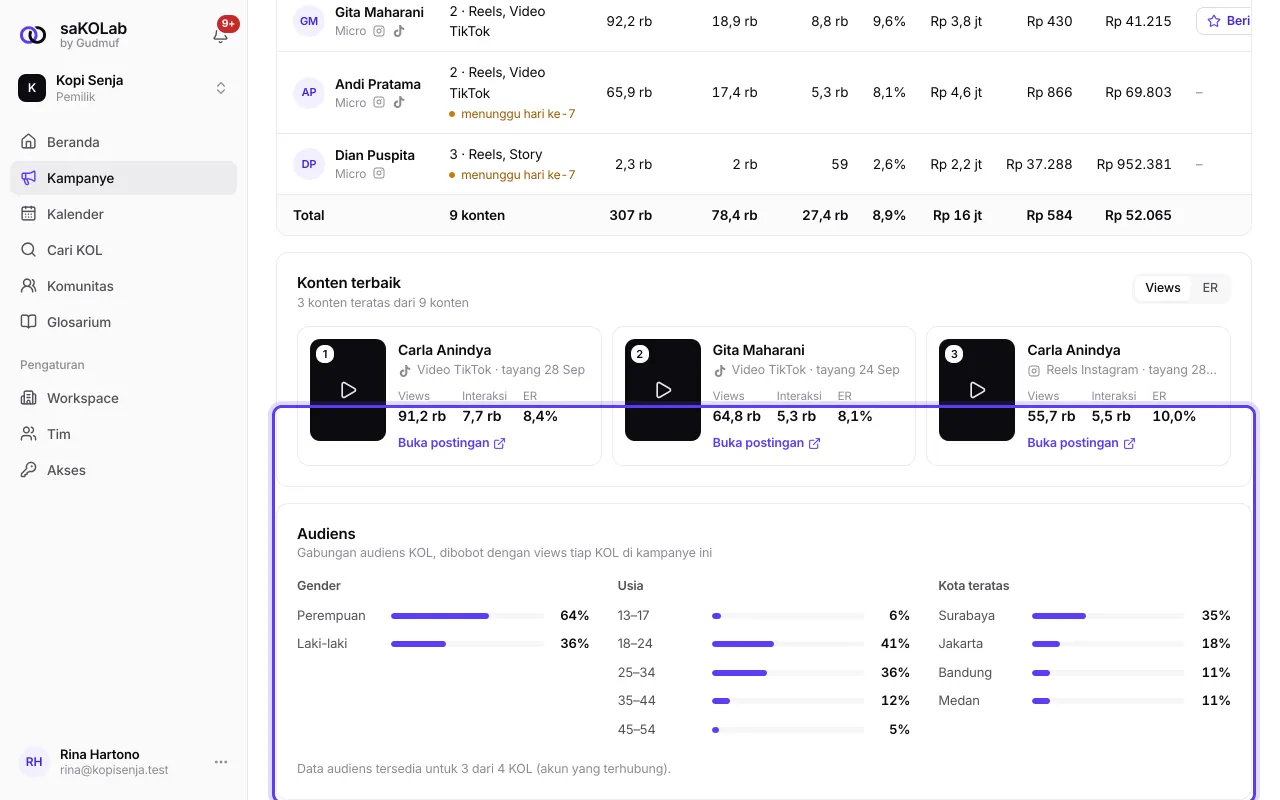Select the Cari KOL magnifier icon

point(28,250)
